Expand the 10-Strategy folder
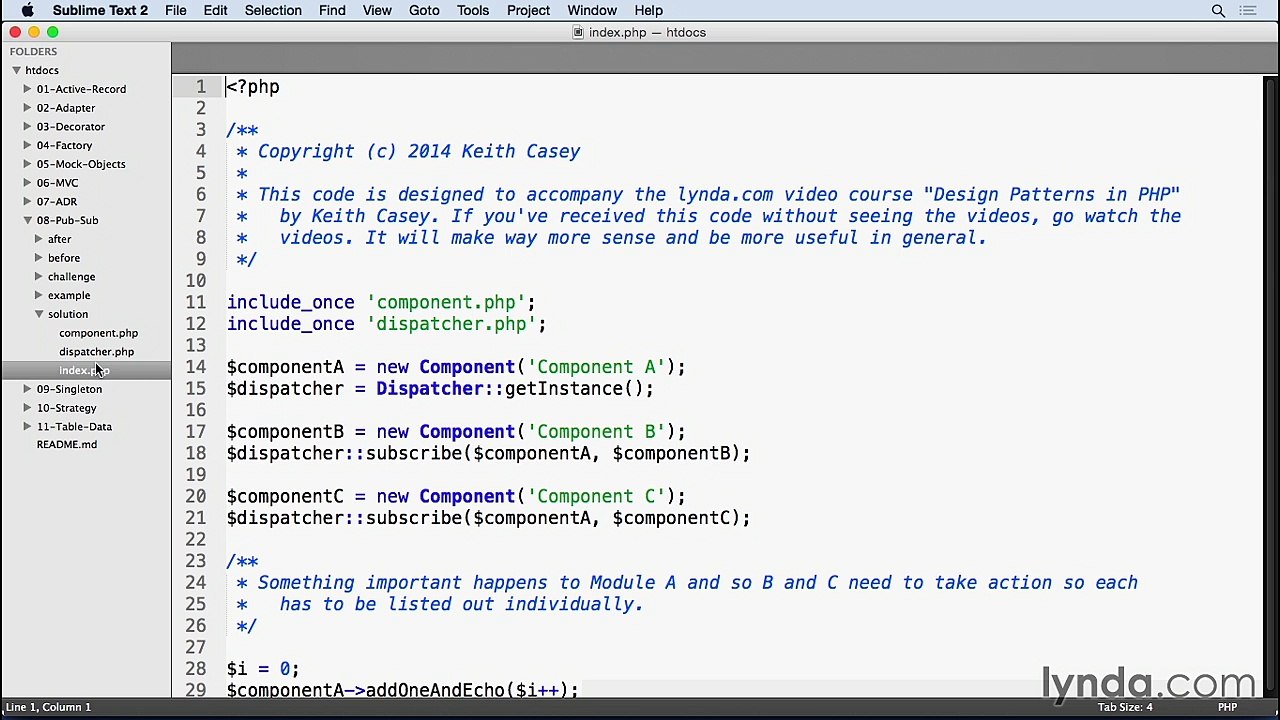The width and height of the screenshot is (1280, 720). click(x=28, y=408)
